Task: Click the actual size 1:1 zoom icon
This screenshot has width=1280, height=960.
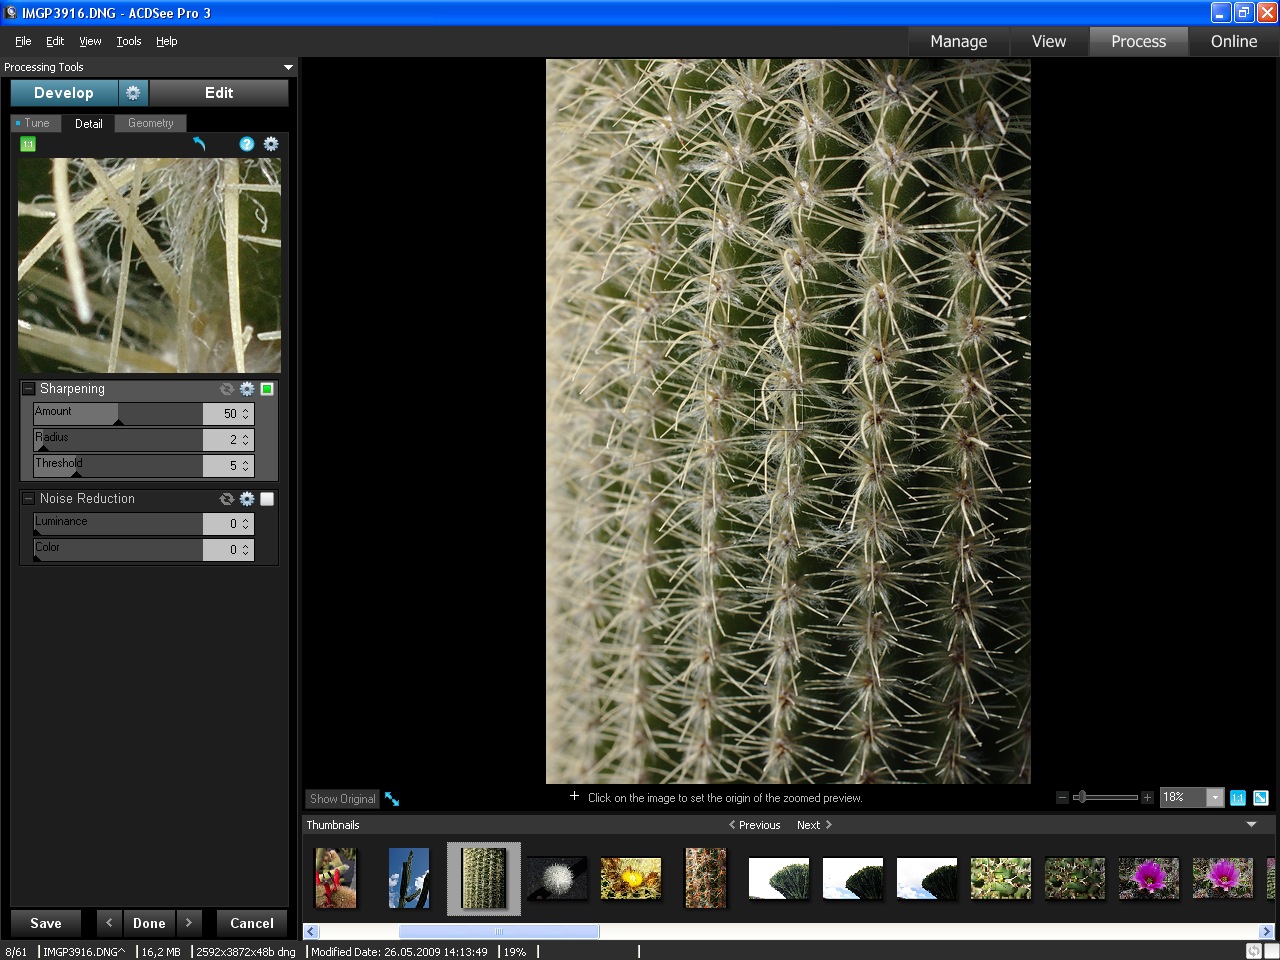Action: pos(1238,798)
